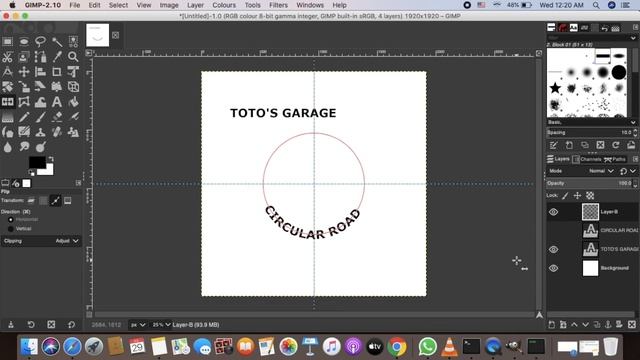Select the Gradient tool
Image resolution: width=640 pixels, height=360 pixels.
click(x=7, y=117)
